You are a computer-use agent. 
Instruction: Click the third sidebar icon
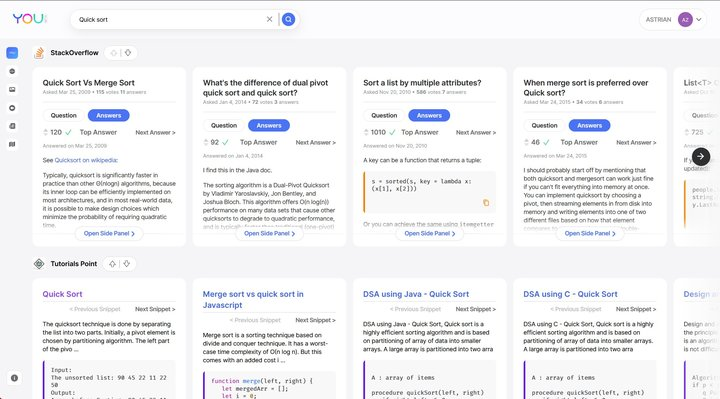click(x=12, y=90)
